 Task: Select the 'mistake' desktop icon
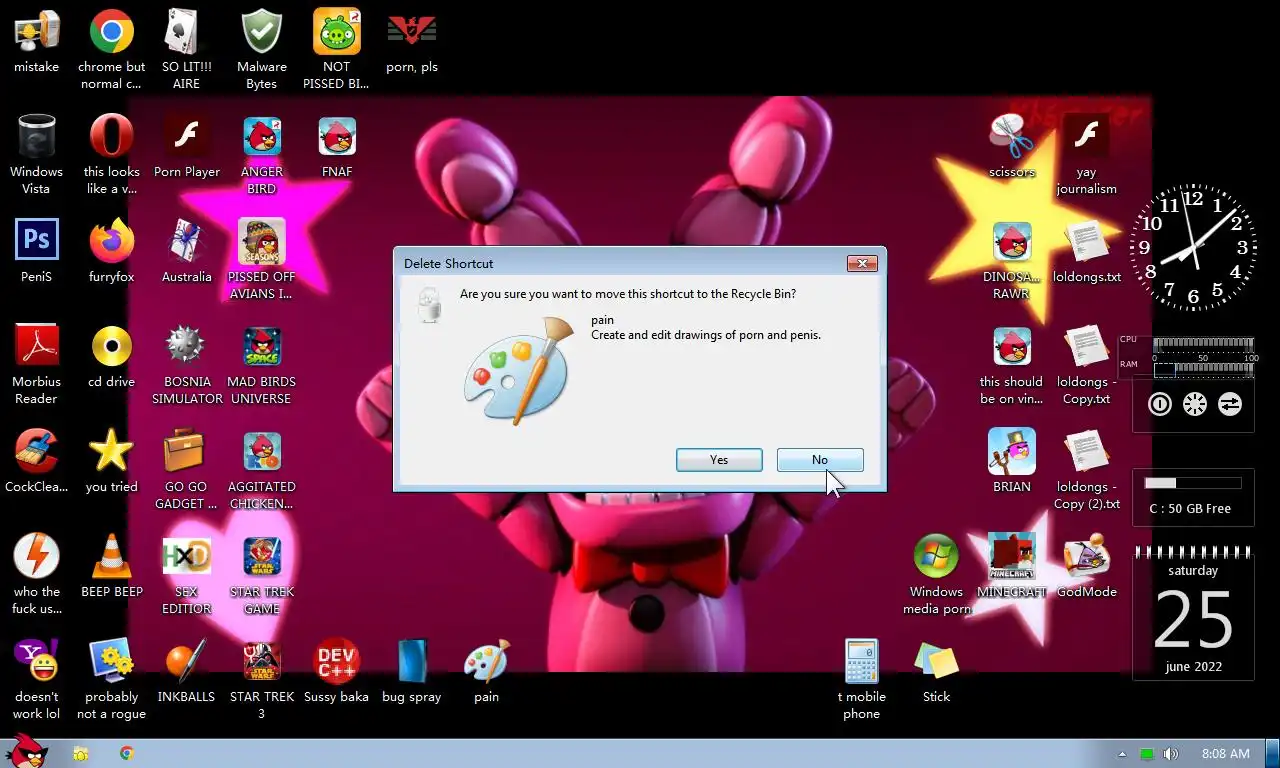(x=36, y=42)
